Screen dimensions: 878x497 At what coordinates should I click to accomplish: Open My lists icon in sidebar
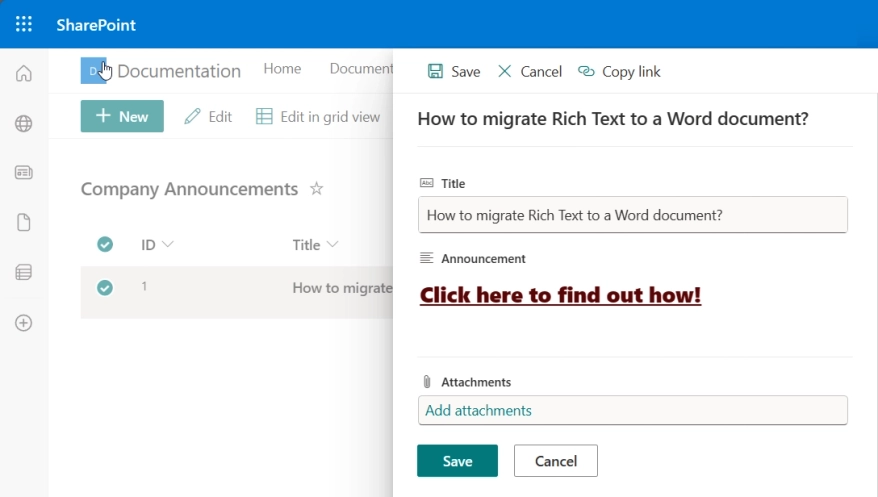click(x=24, y=273)
